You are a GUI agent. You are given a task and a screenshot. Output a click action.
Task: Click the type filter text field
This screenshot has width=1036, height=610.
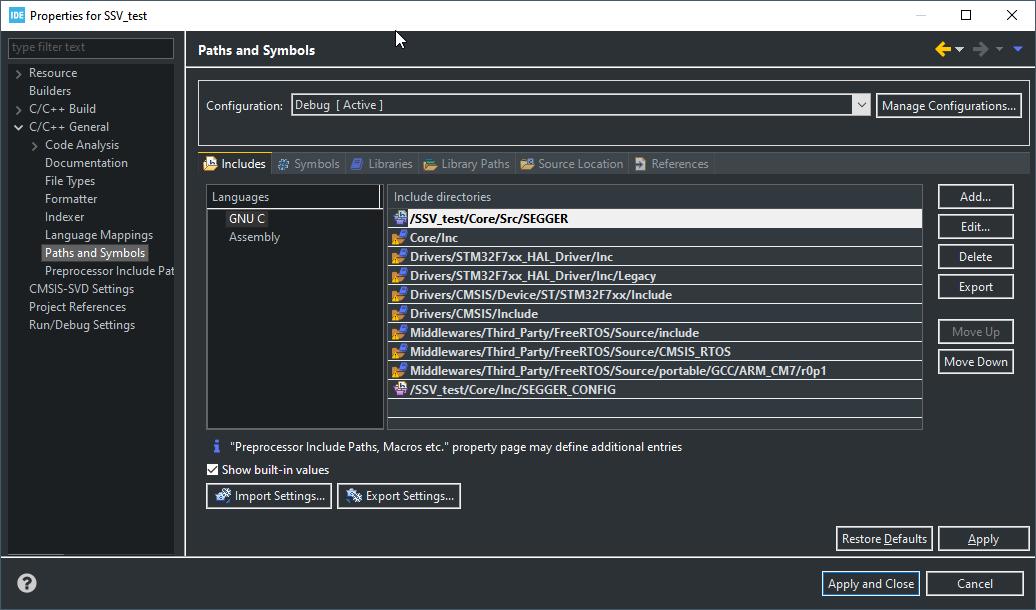click(90, 47)
